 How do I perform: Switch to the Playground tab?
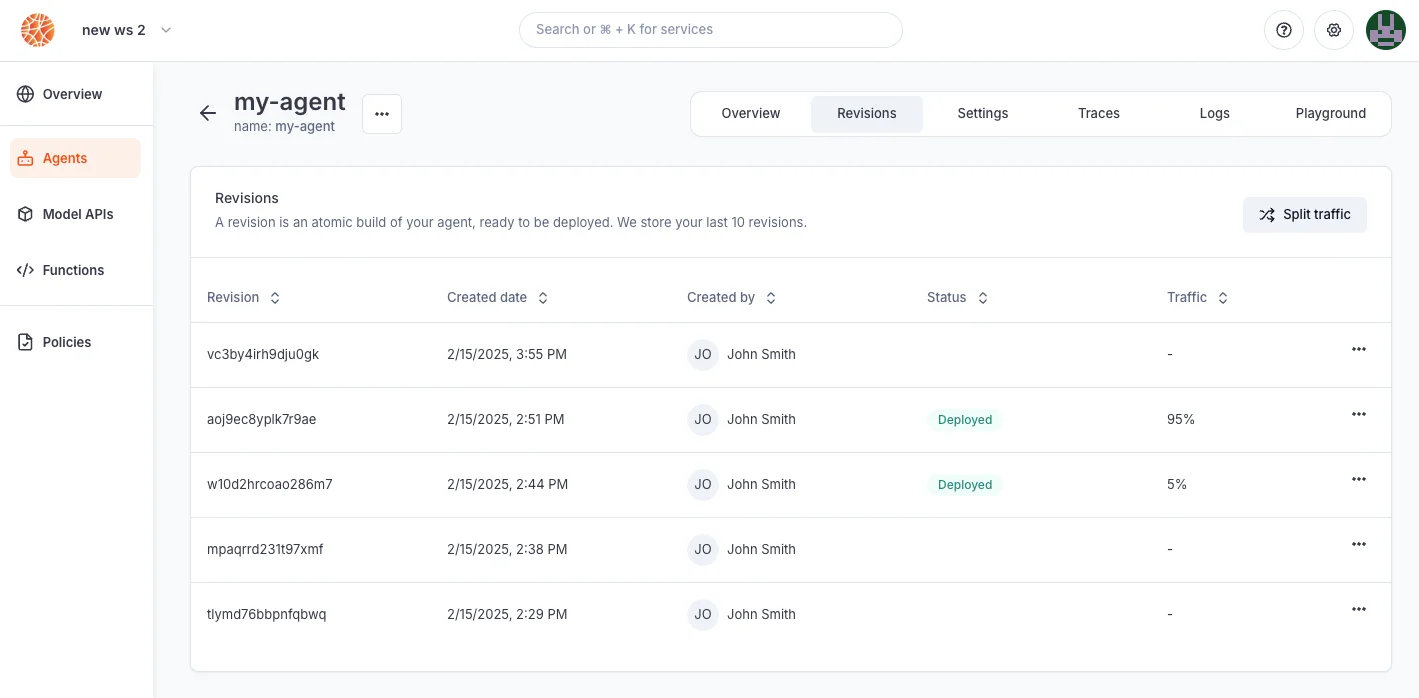tap(1330, 113)
